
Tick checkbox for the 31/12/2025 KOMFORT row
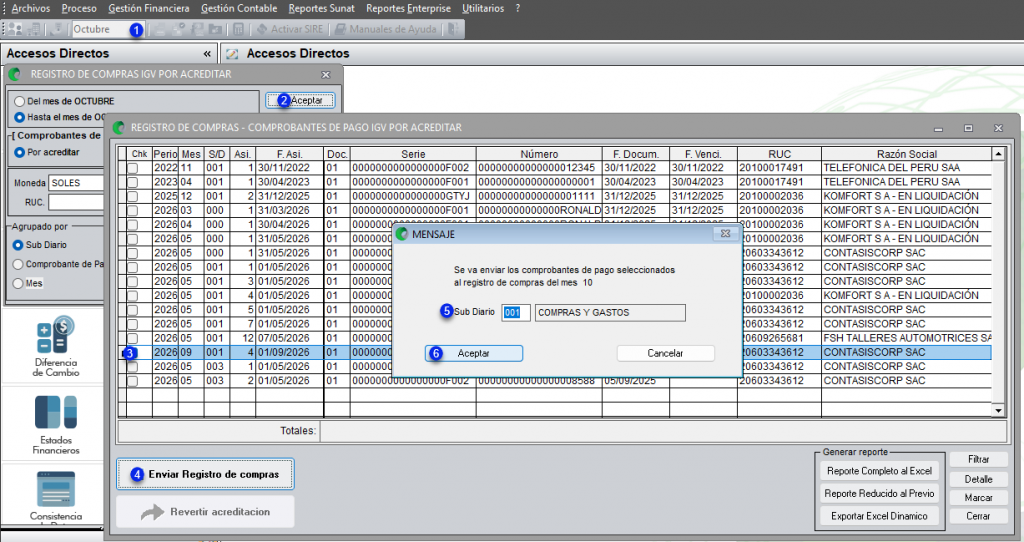(x=133, y=197)
